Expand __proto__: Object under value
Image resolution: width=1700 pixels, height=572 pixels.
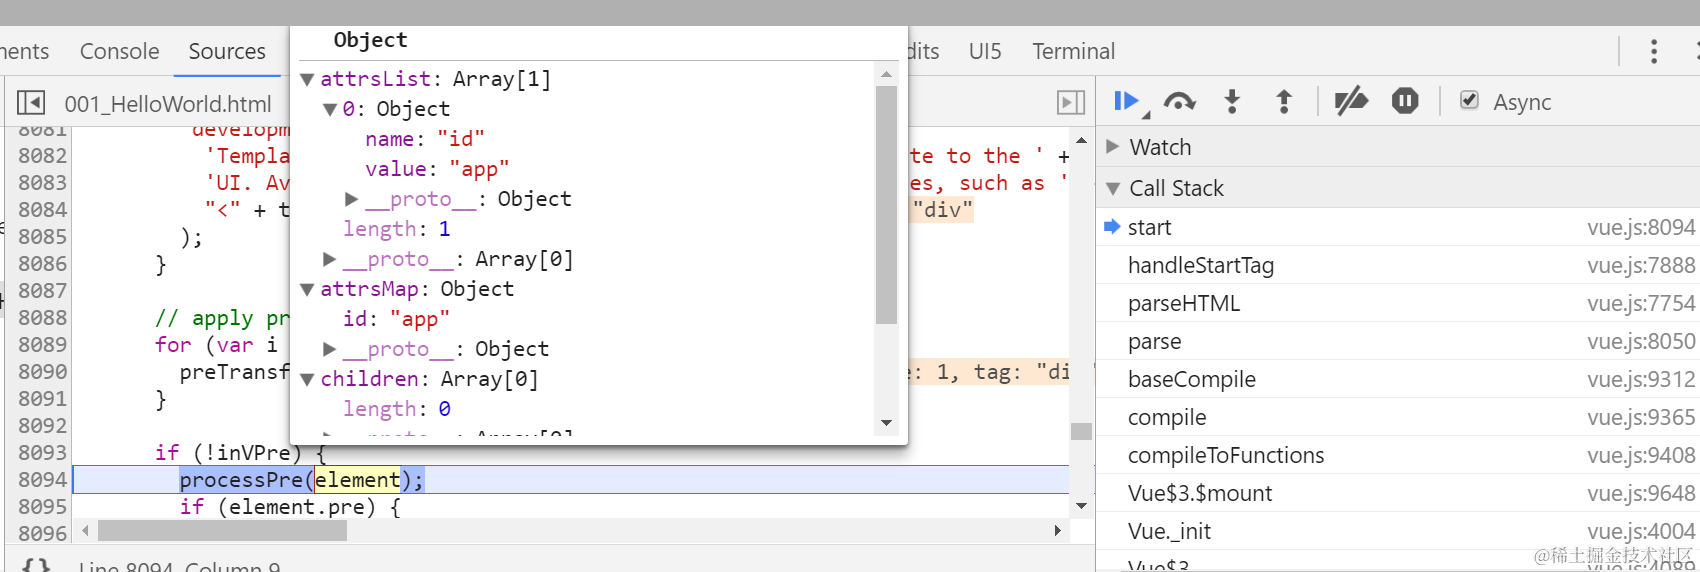click(352, 199)
